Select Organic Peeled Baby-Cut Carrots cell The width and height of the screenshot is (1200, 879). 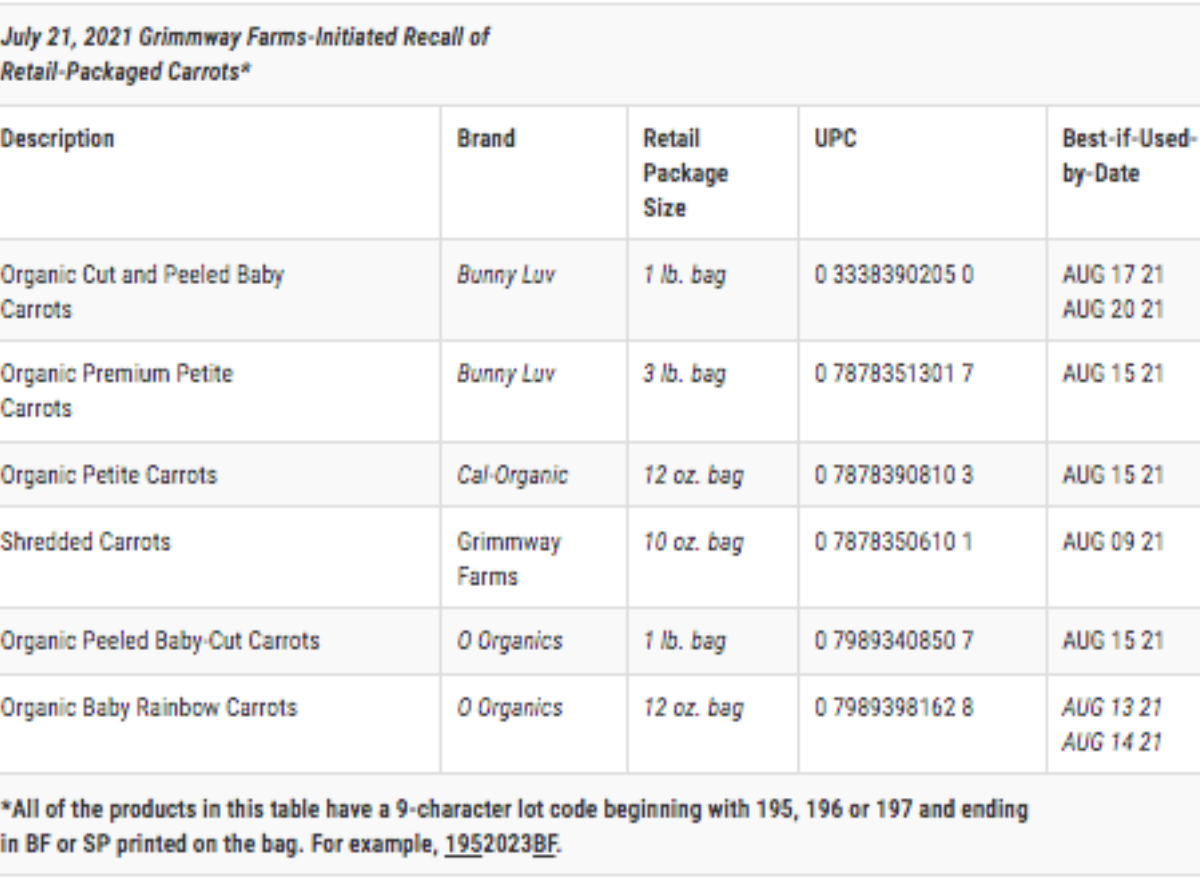point(160,641)
